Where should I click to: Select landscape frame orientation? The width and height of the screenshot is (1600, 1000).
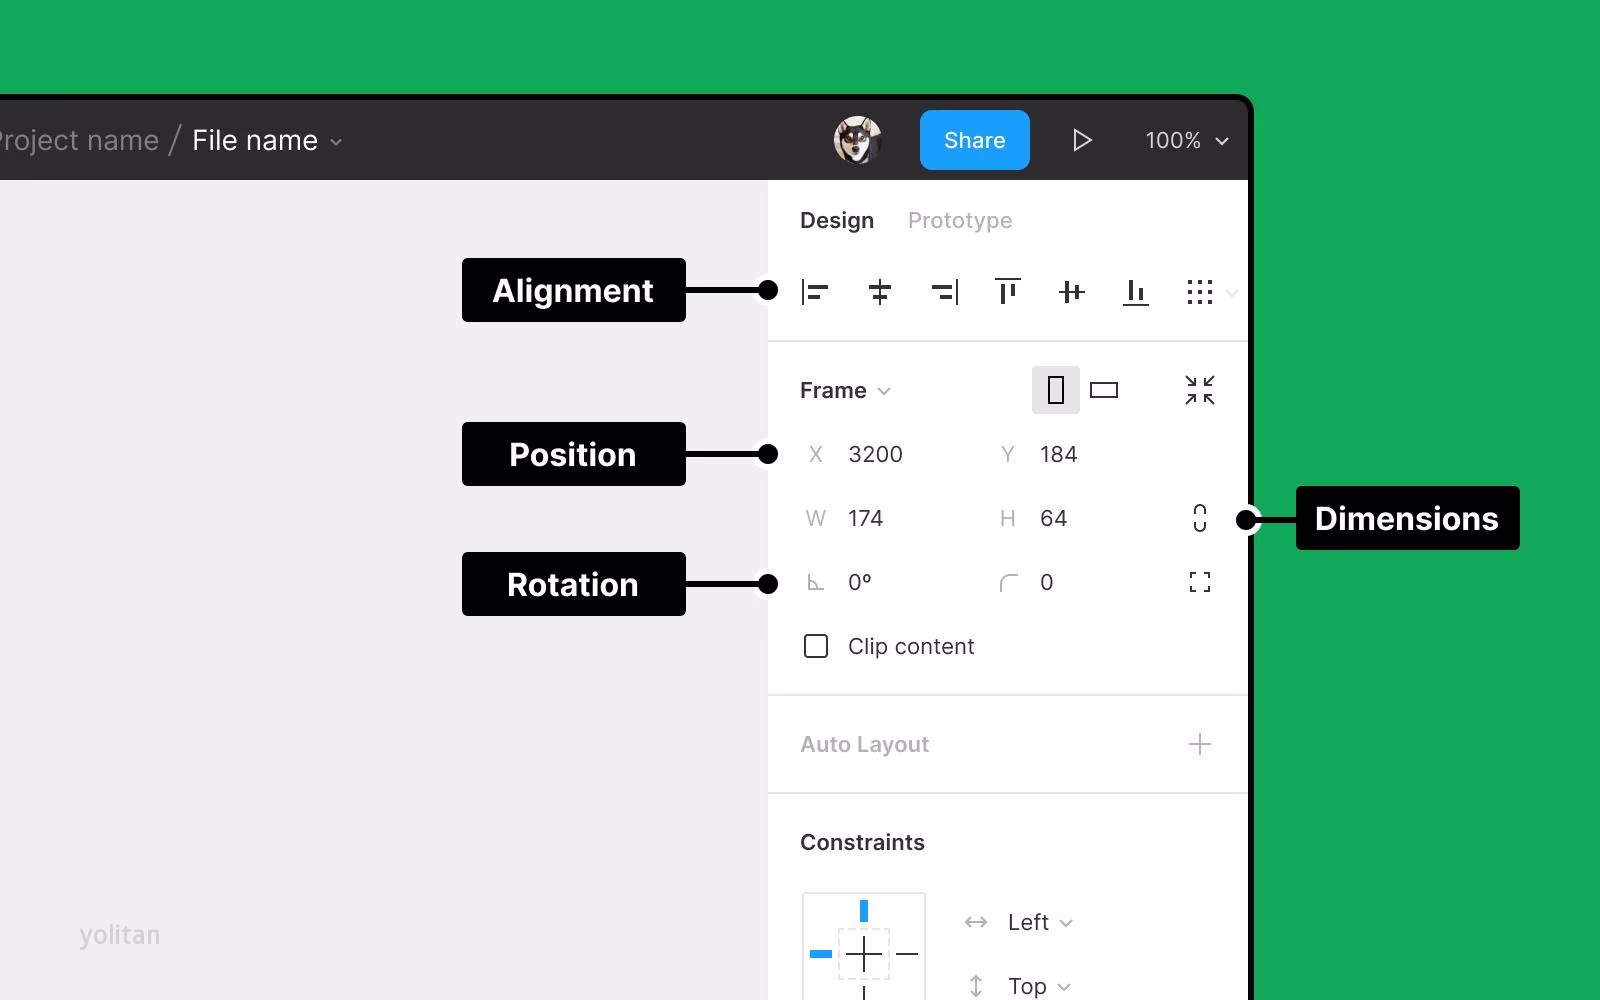pyautogui.click(x=1104, y=390)
